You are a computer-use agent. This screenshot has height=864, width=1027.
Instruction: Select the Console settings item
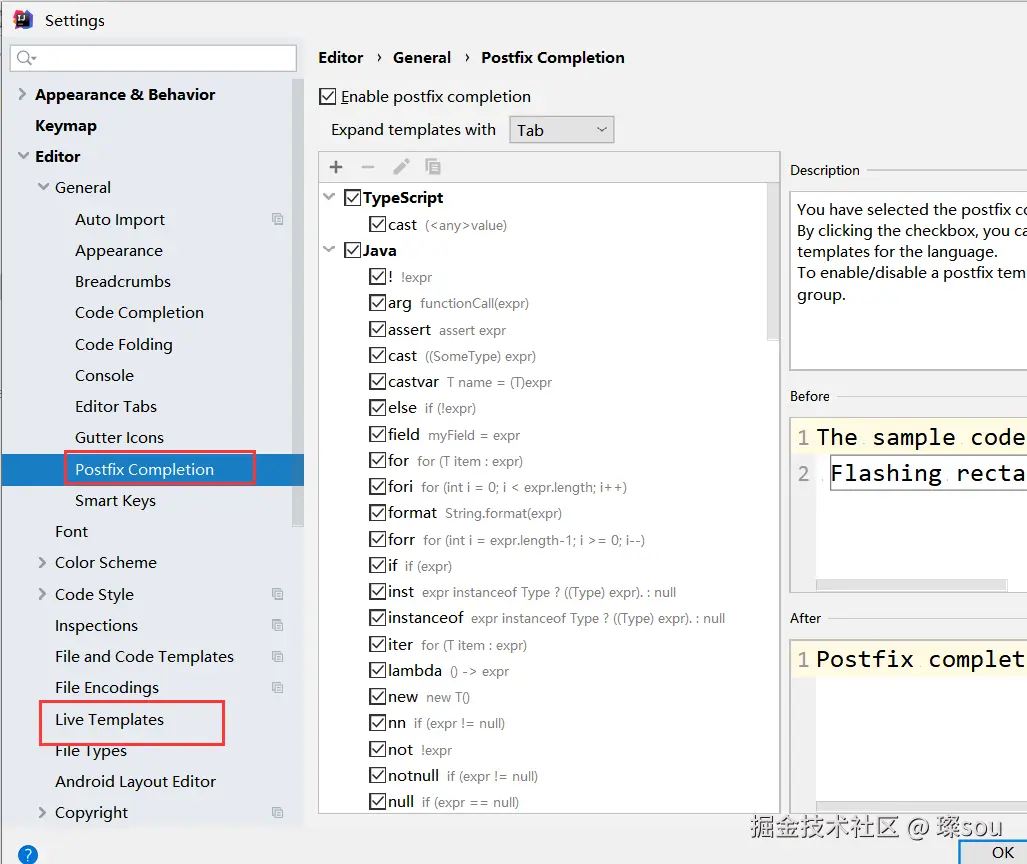click(x=104, y=376)
